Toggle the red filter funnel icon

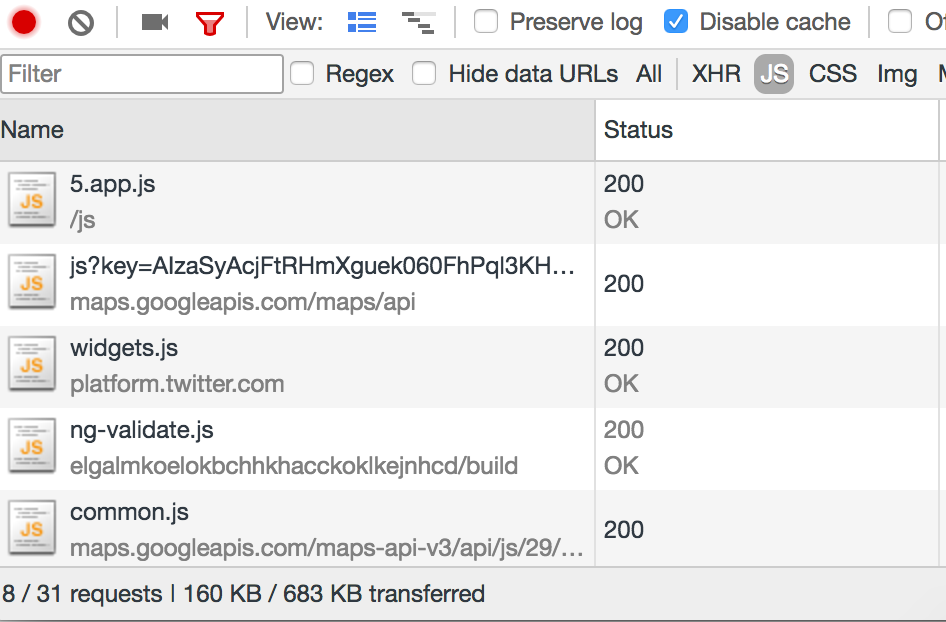pyautogui.click(x=210, y=24)
